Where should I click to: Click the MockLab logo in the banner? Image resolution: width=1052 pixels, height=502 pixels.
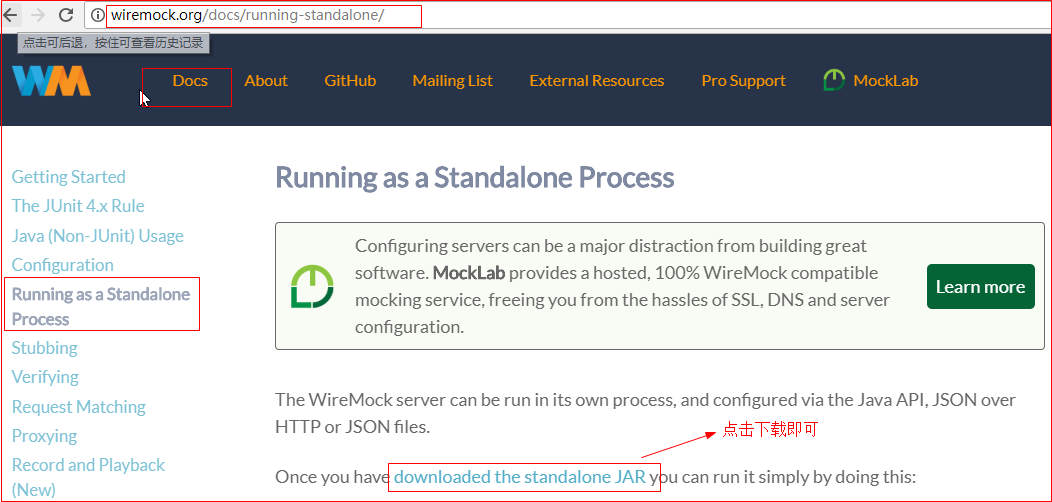click(311, 287)
